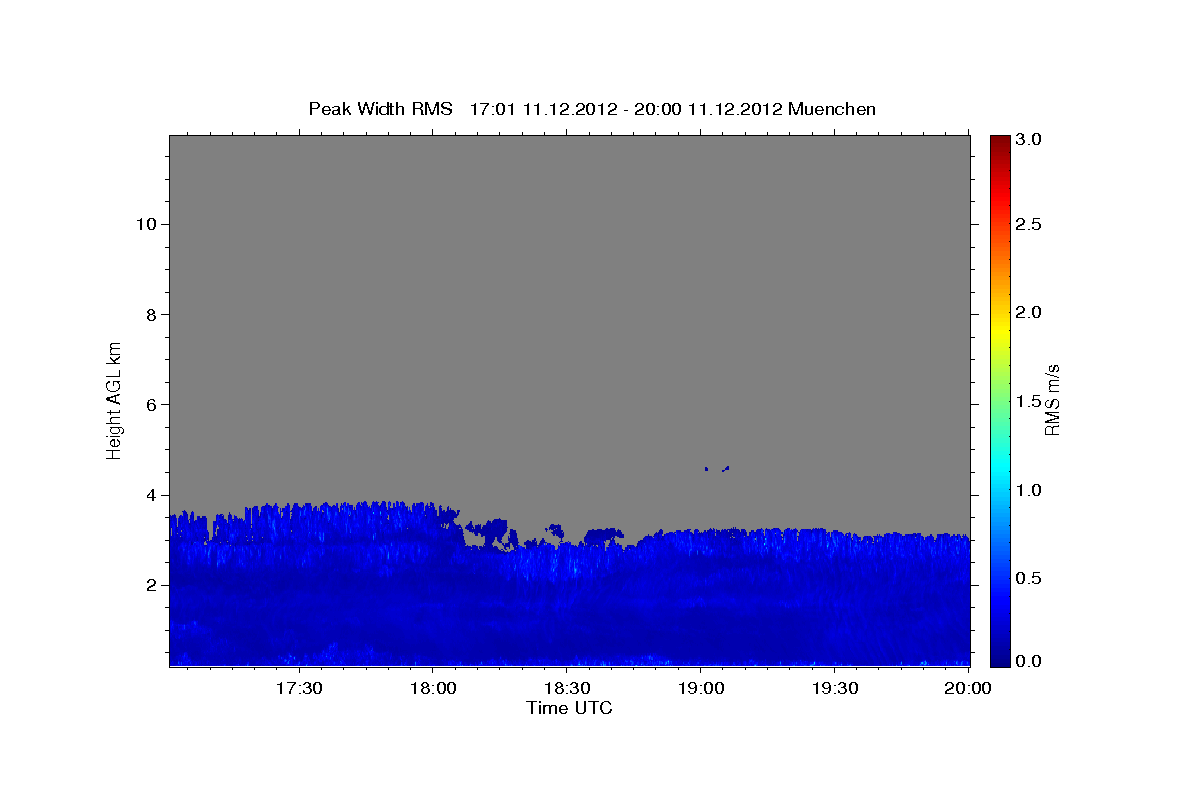Click the 19:30 time tick label
Viewport: 1200px width, 800px height.
pyautogui.click(x=834, y=688)
